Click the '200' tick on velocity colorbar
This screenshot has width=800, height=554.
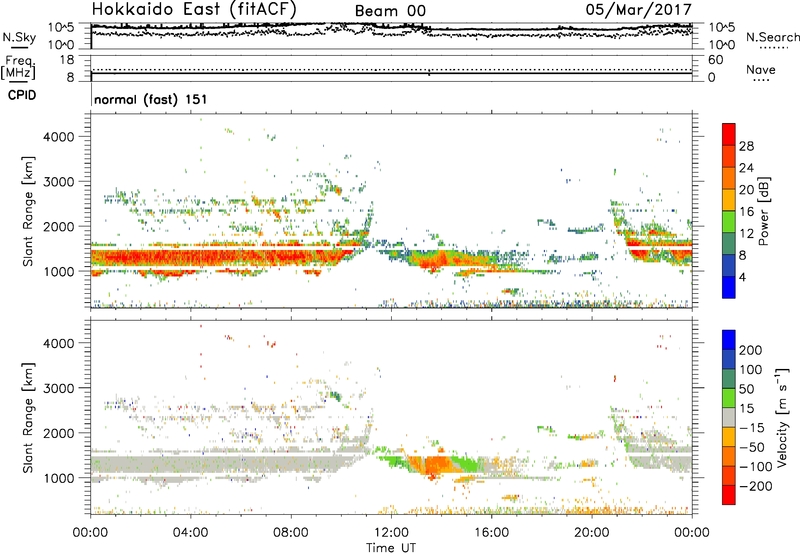click(x=751, y=350)
